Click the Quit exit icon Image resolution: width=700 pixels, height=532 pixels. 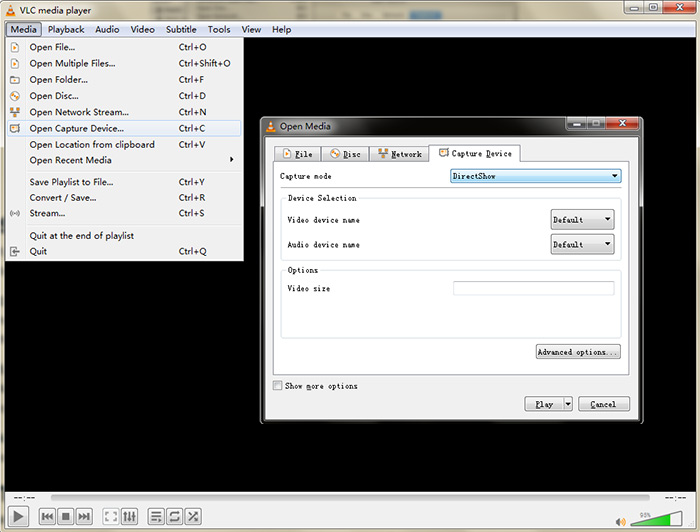[x=15, y=251]
